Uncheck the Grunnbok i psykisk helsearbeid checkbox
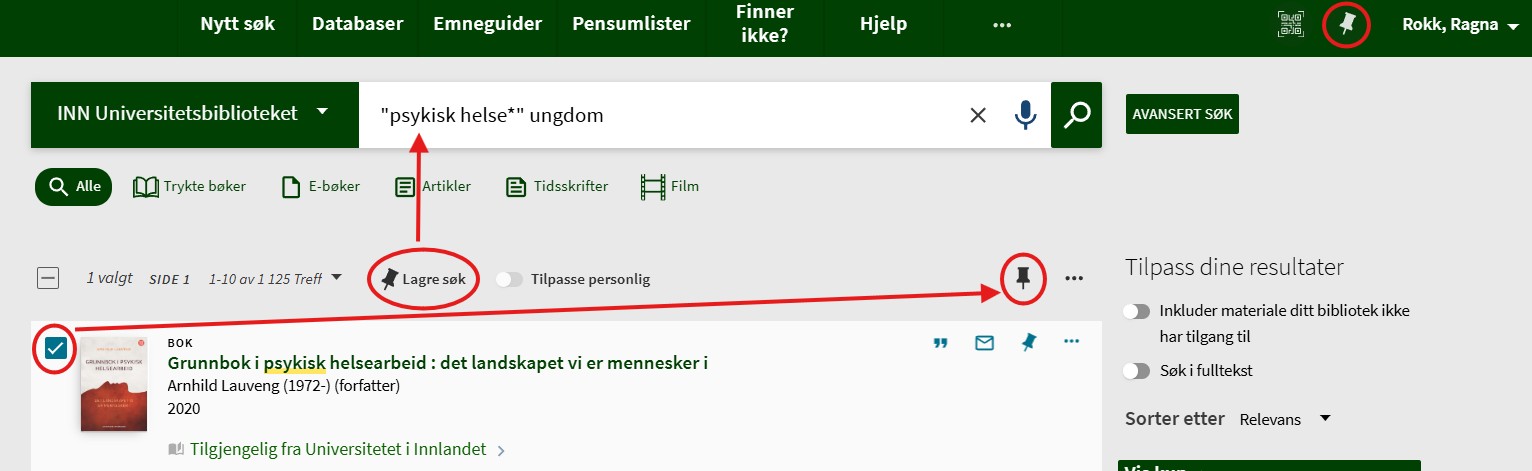The image size is (1532, 471). pos(55,348)
